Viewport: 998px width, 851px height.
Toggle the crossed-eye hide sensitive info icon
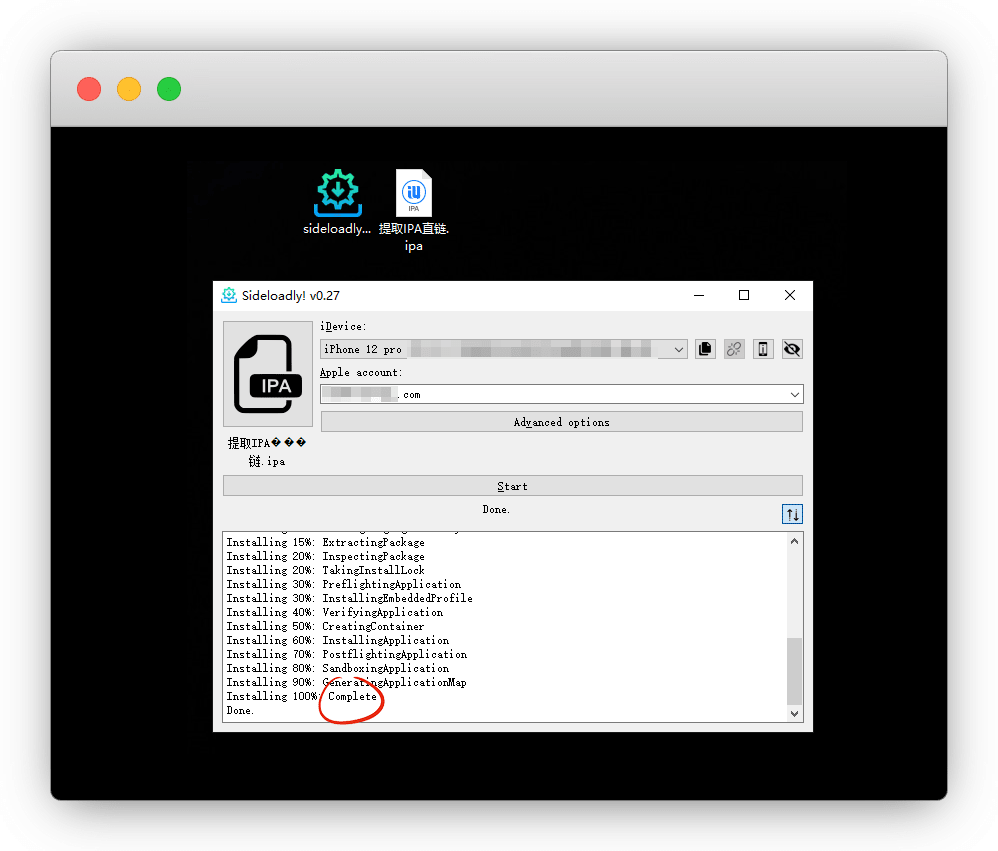click(x=792, y=349)
